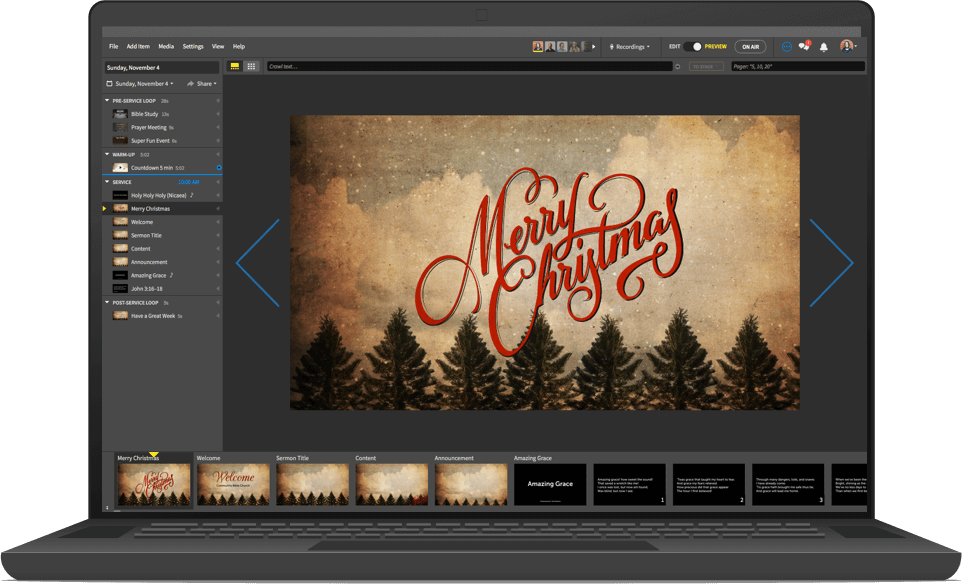Screen dimensions: 964x584
Task: Go to previous slide with left arrow
Action: coord(257,263)
